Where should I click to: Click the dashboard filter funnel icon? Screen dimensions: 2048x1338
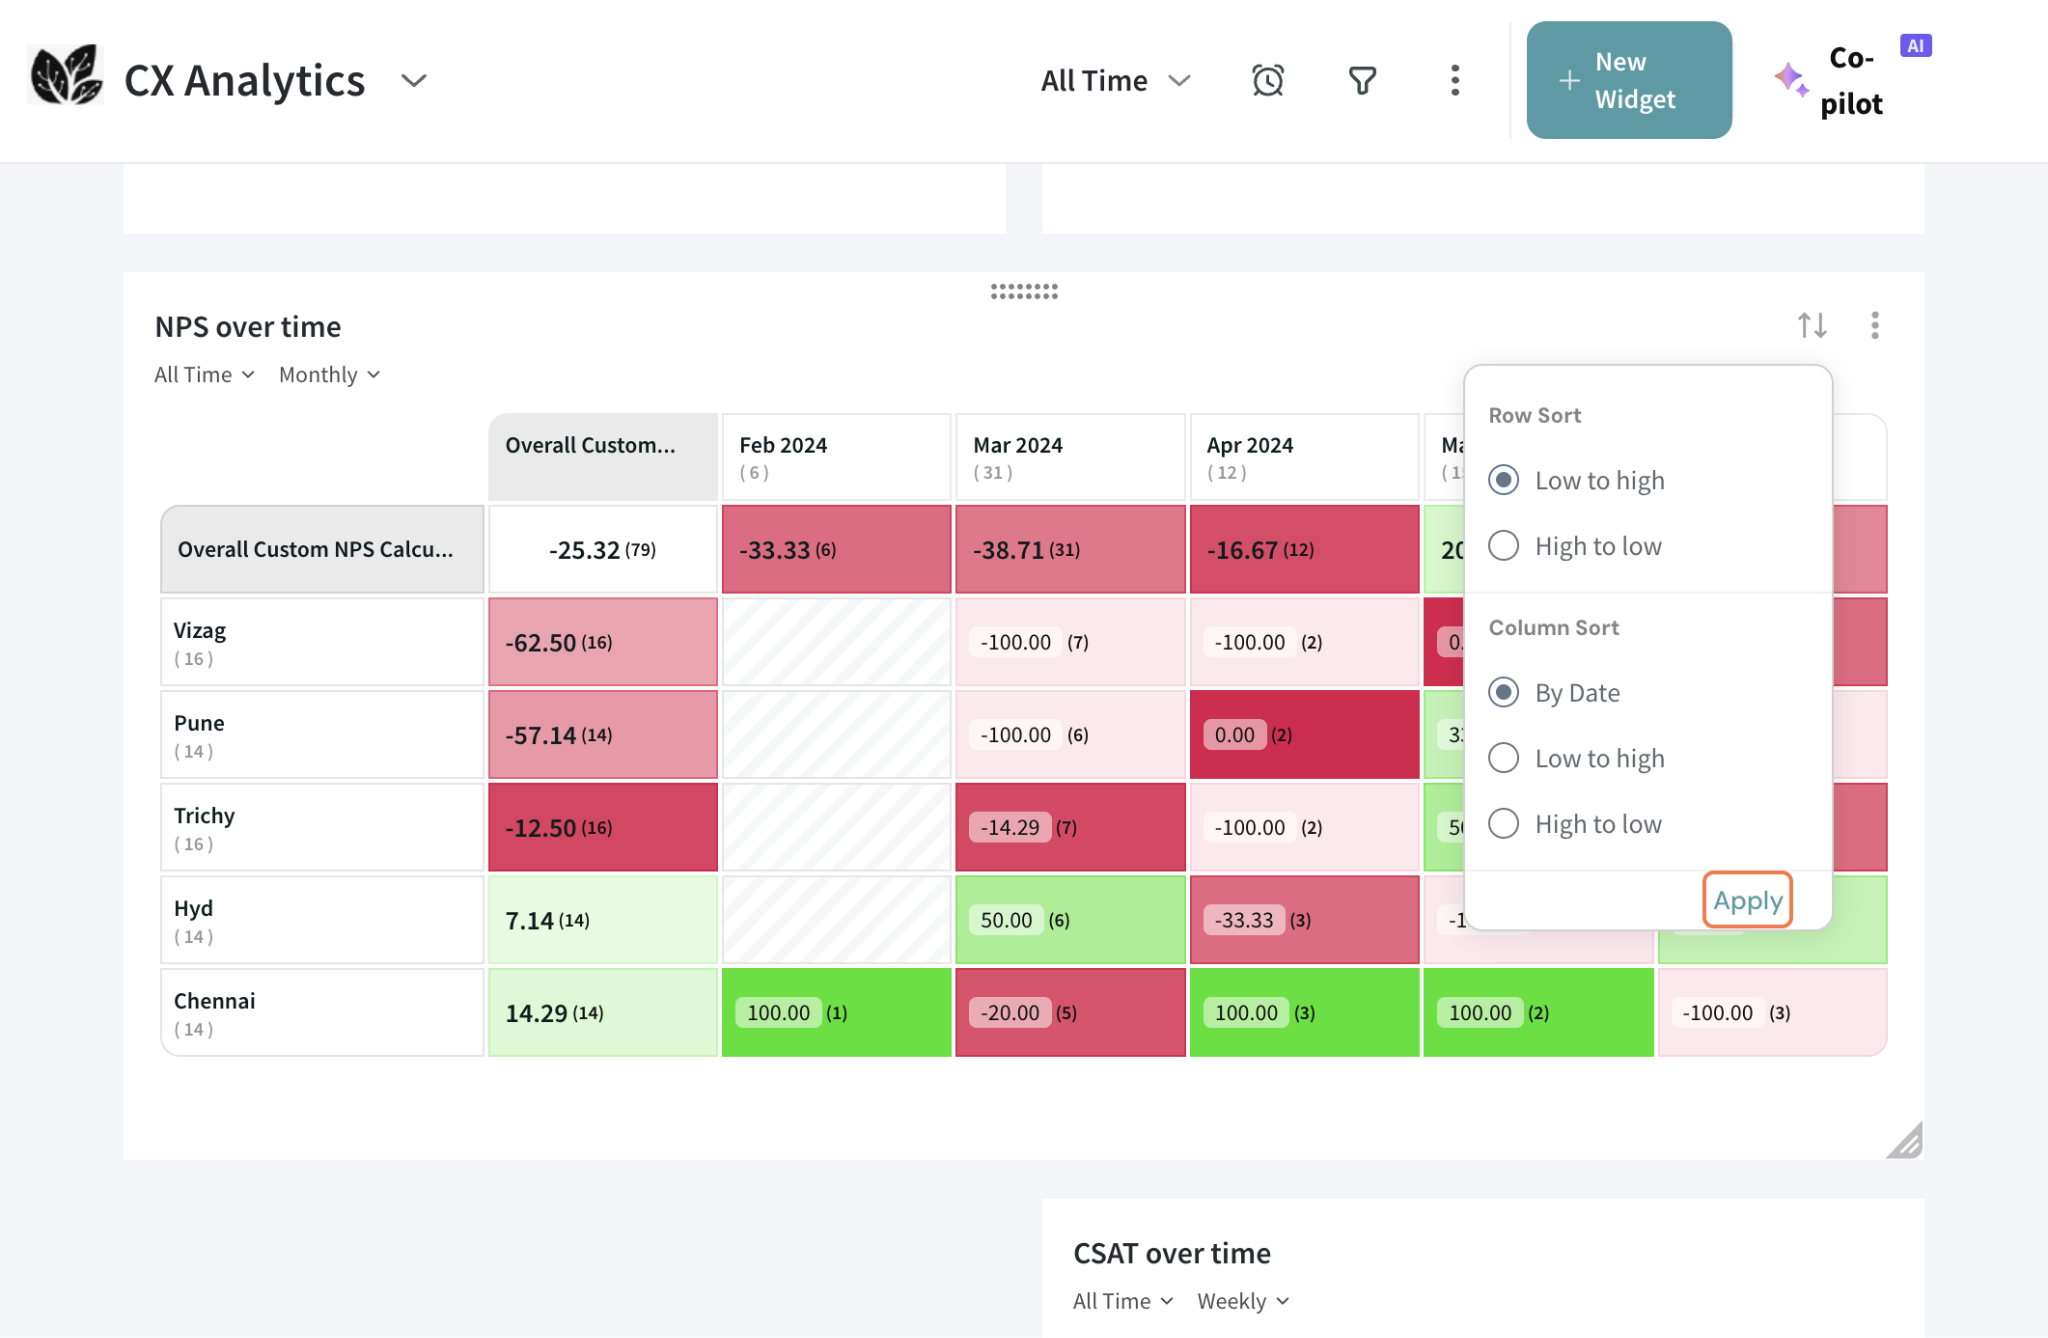click(x=1362, y=80)
